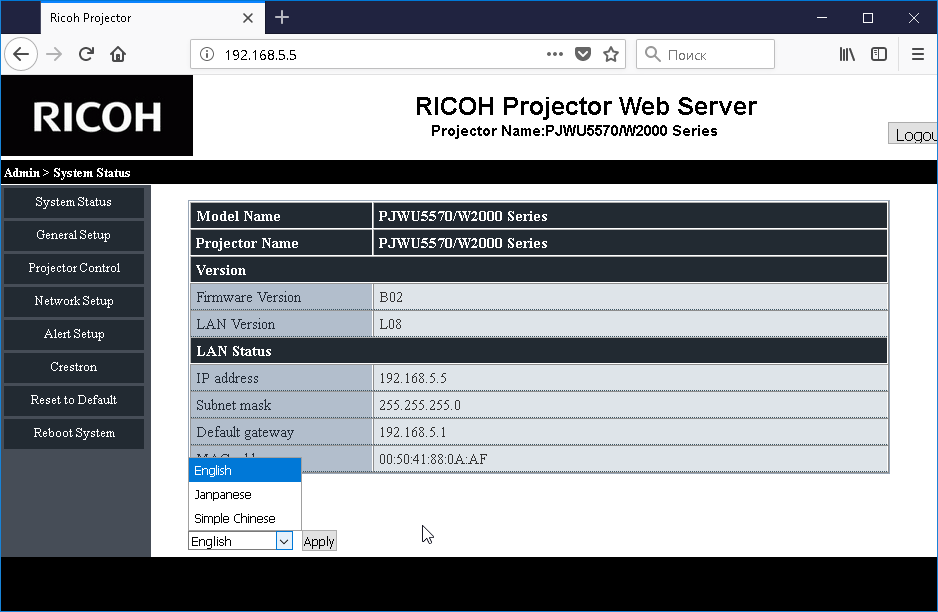Log out of the projector web server
This screenshot has width=938, height=612.
[x=913, y=134]
